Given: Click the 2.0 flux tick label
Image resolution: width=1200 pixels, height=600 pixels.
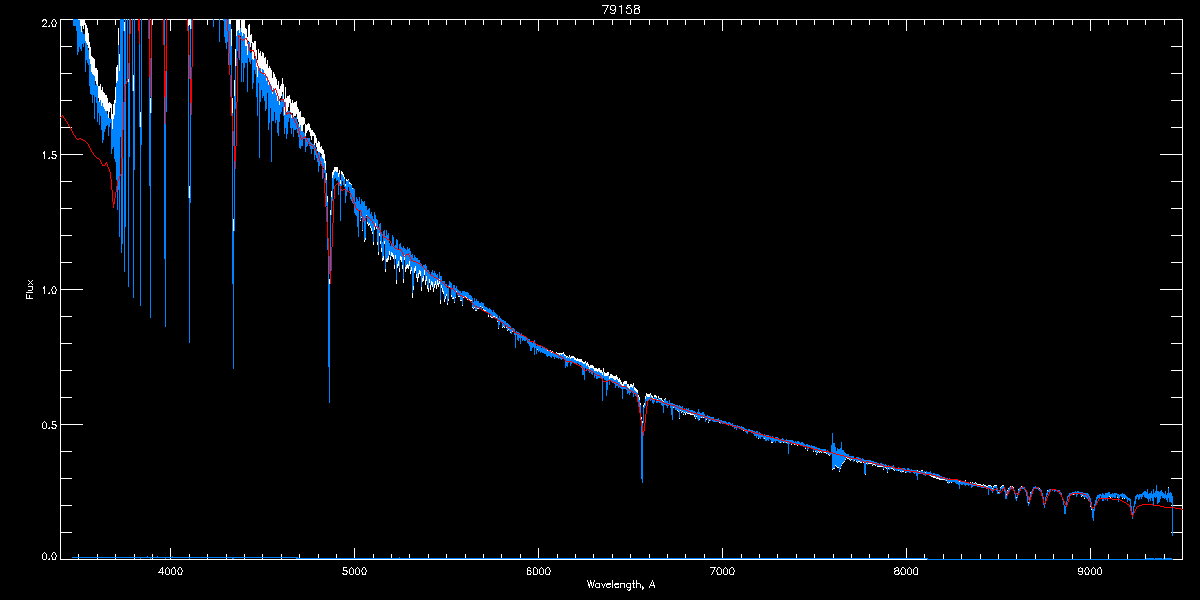Looking at the screenshot, I should pyautogui.click(x=47, y=21).
